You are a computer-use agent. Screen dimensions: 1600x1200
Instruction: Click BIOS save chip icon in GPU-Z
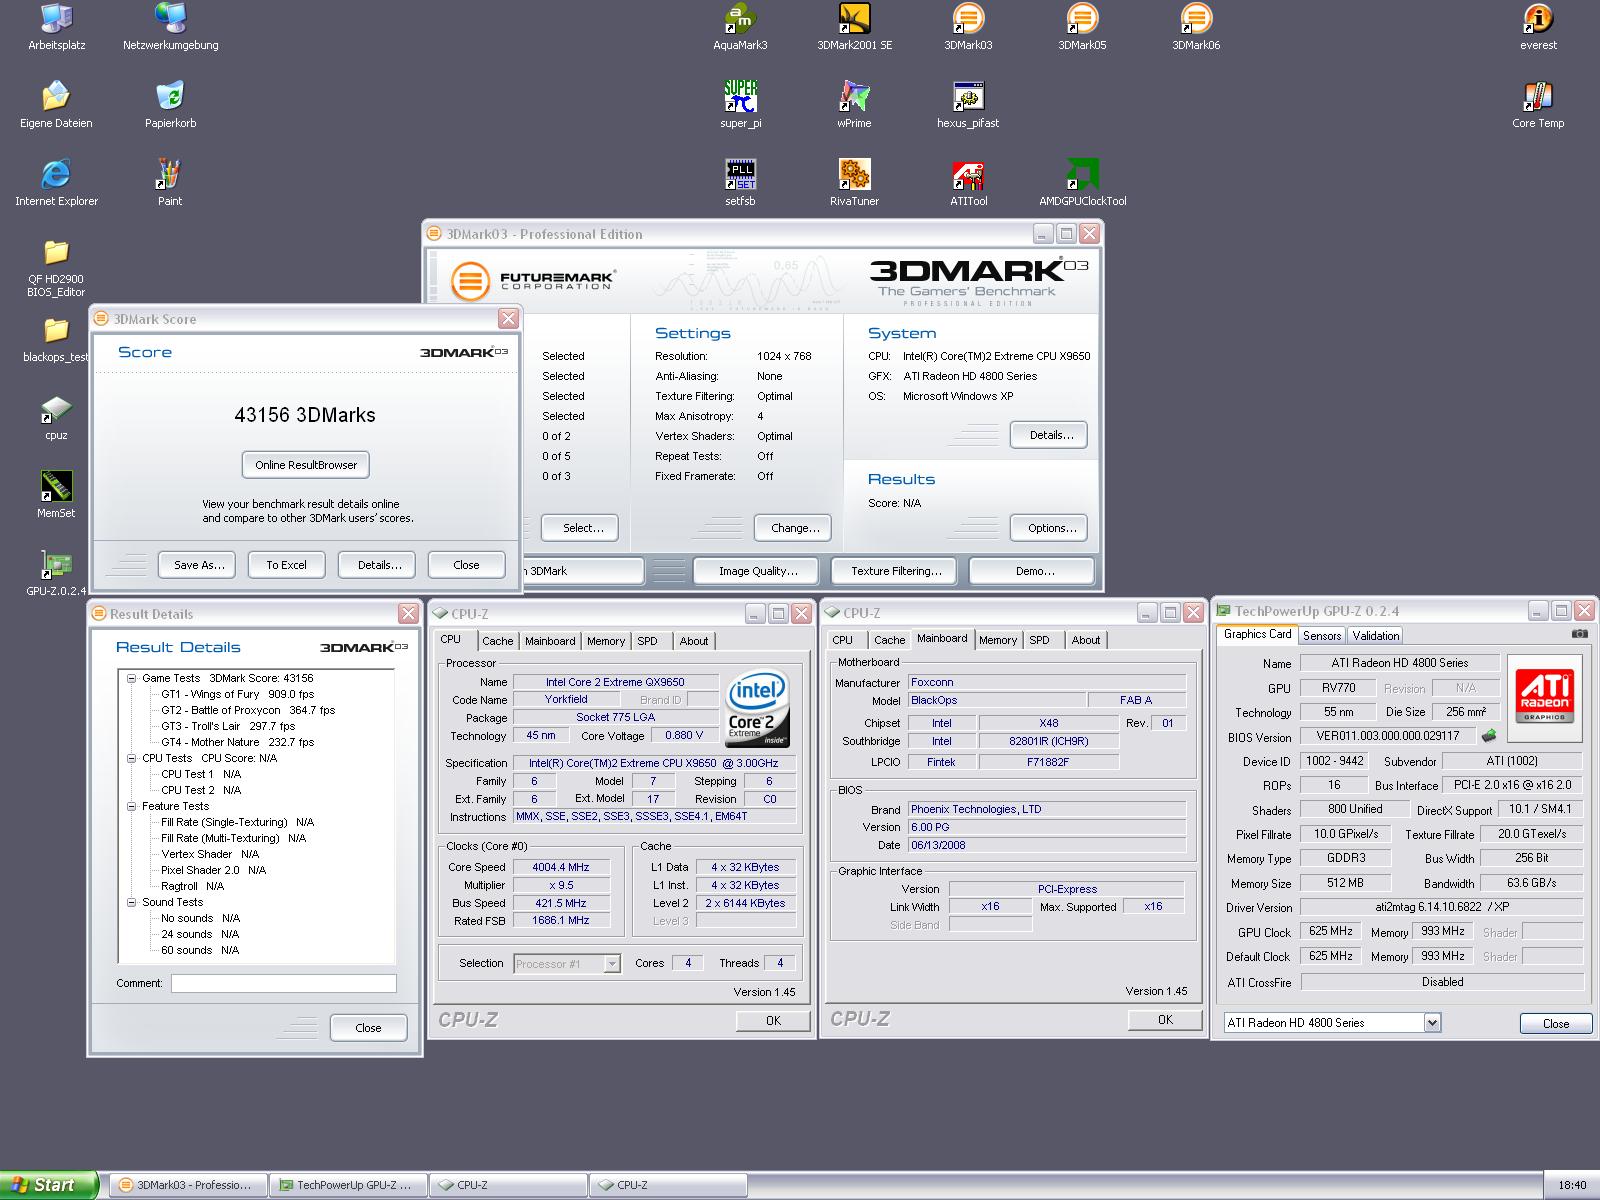1489,736
